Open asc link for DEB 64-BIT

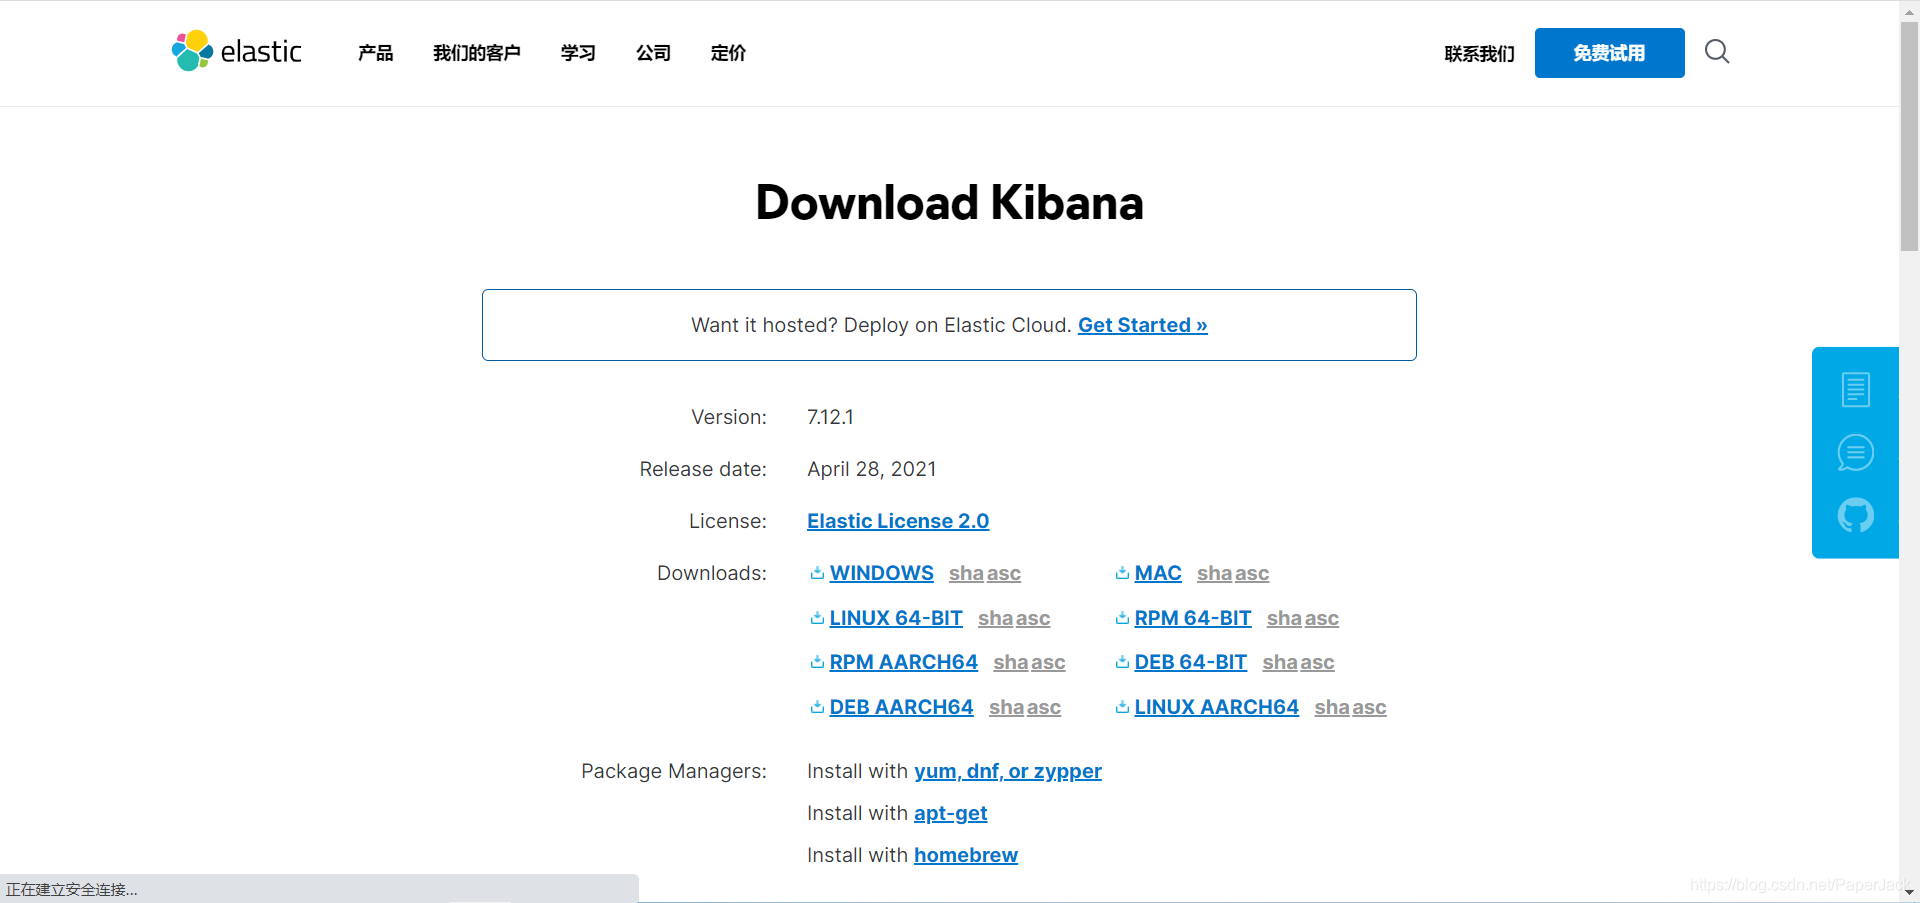(x=1318, y=663)
